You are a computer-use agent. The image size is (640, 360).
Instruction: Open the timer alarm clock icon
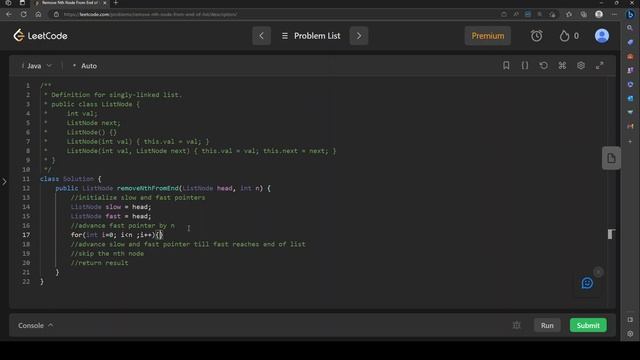click(537, 36)
